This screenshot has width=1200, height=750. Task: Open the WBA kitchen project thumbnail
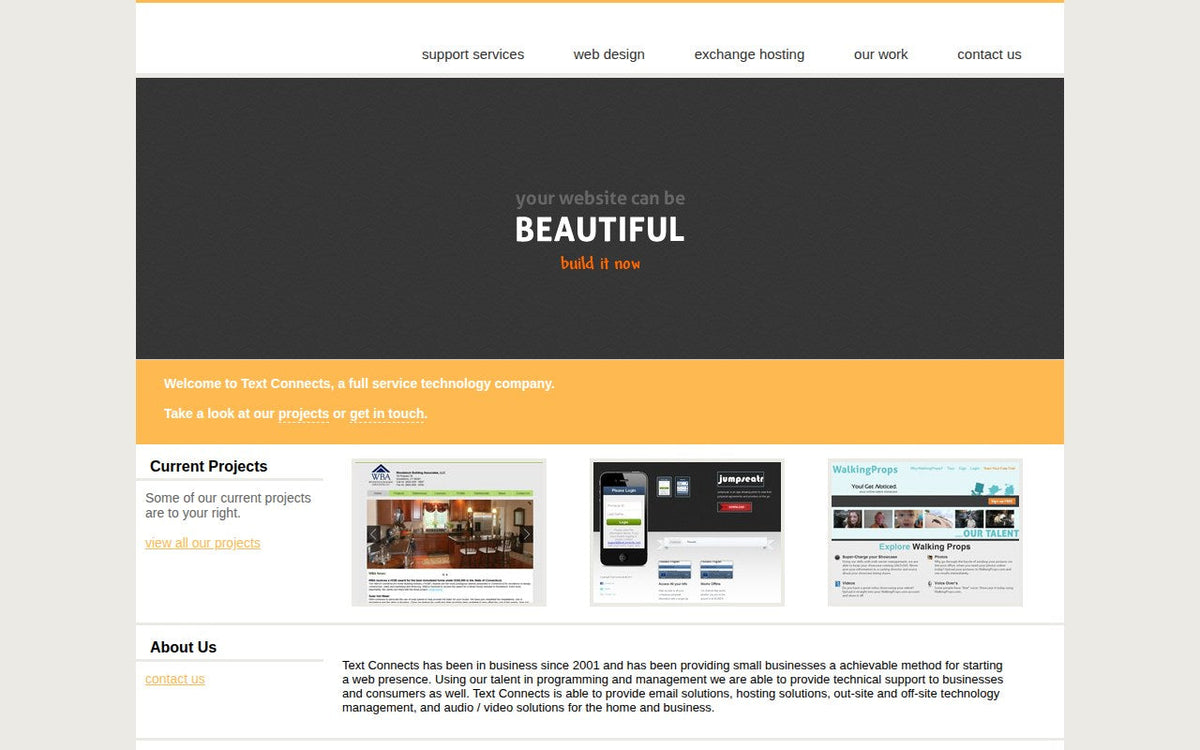click(x=449, y=532)
